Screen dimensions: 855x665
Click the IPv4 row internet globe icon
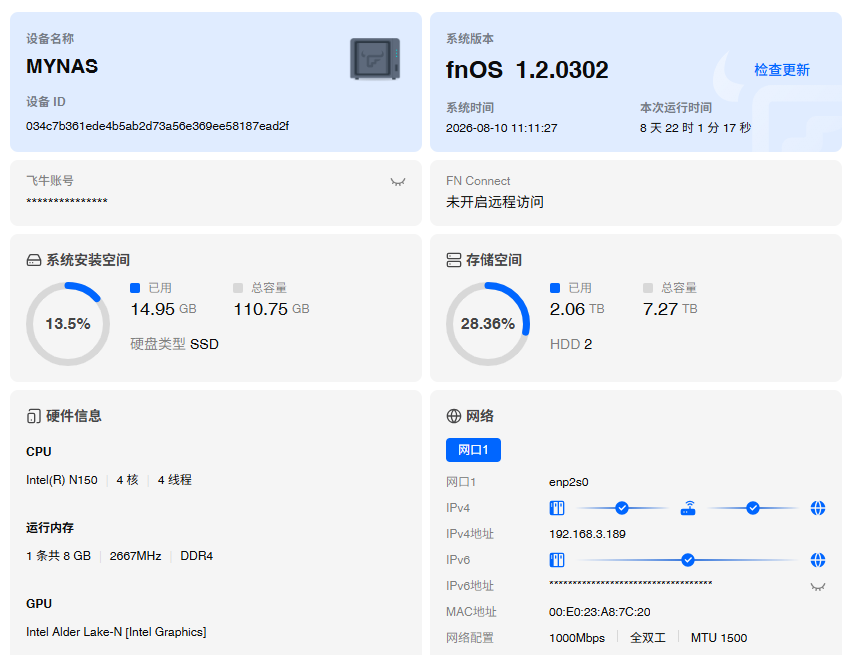817,508
